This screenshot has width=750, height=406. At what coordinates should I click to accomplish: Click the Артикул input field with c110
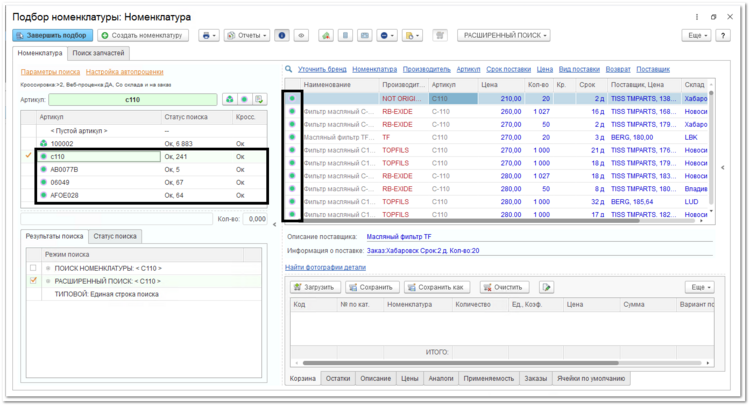(x=132, y=99)
